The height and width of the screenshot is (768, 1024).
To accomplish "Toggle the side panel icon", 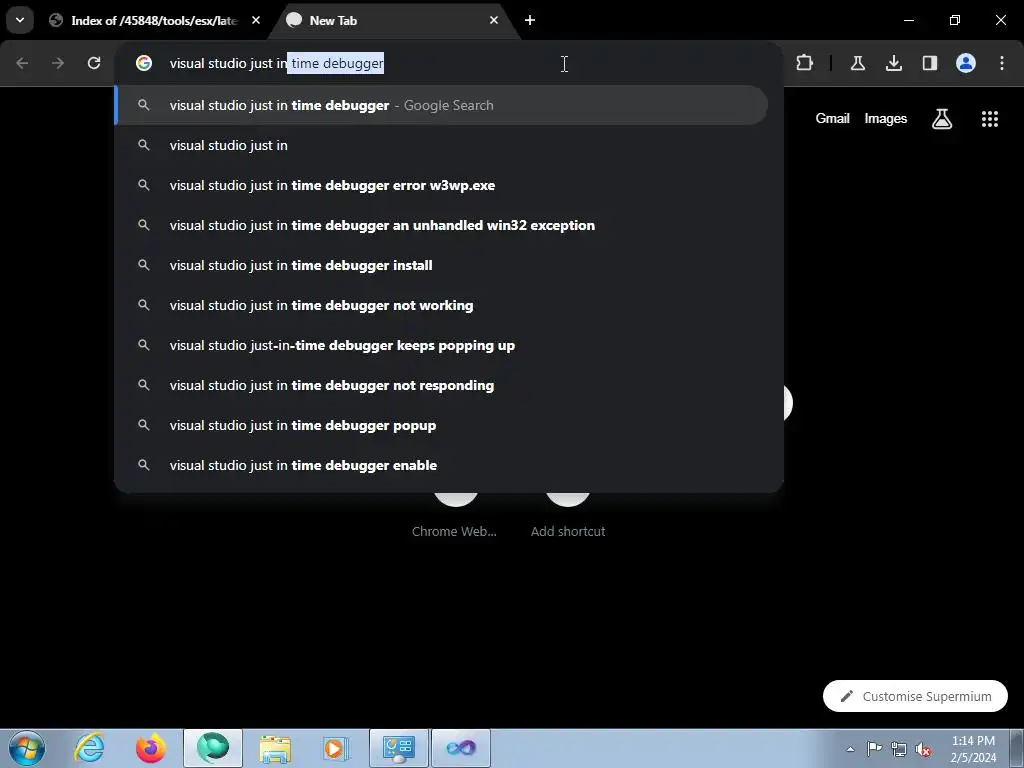I will click(x=930, y=63).
